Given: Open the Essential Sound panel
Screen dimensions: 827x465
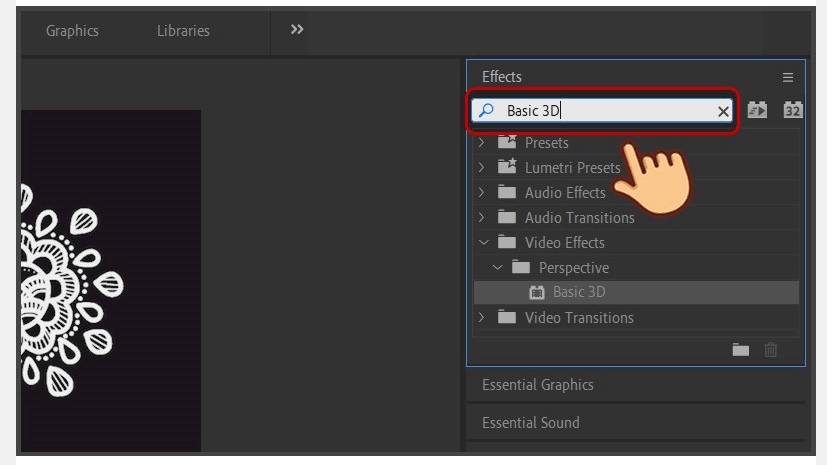Looking at the screenshot, I should 531,423.
